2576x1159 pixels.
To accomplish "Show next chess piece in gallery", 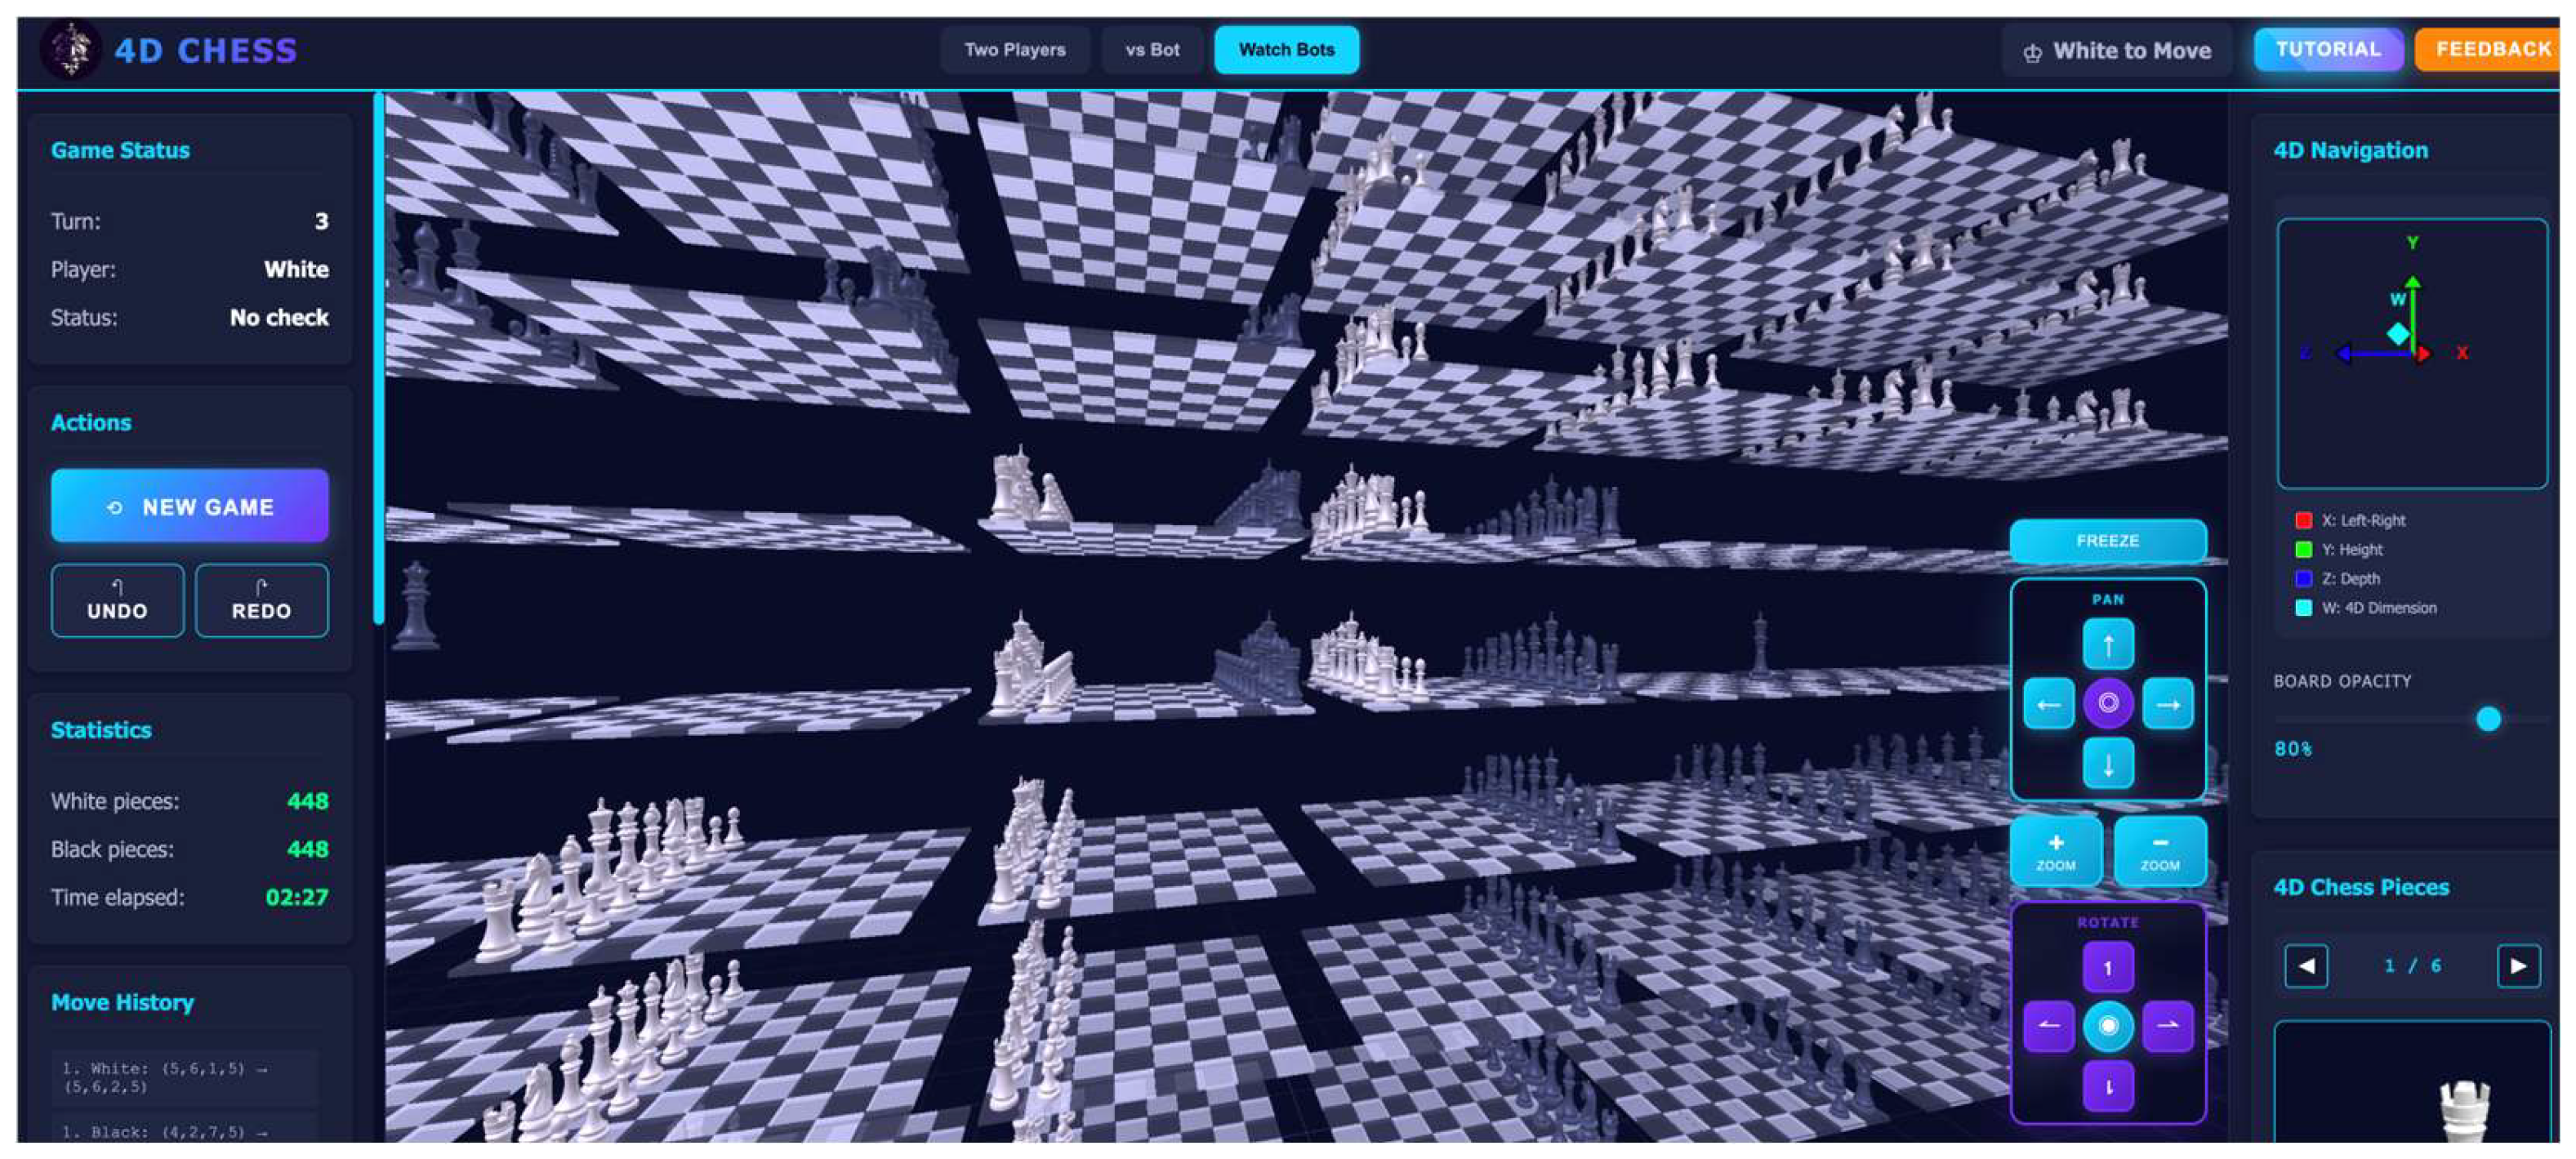I will [2518, 966].
